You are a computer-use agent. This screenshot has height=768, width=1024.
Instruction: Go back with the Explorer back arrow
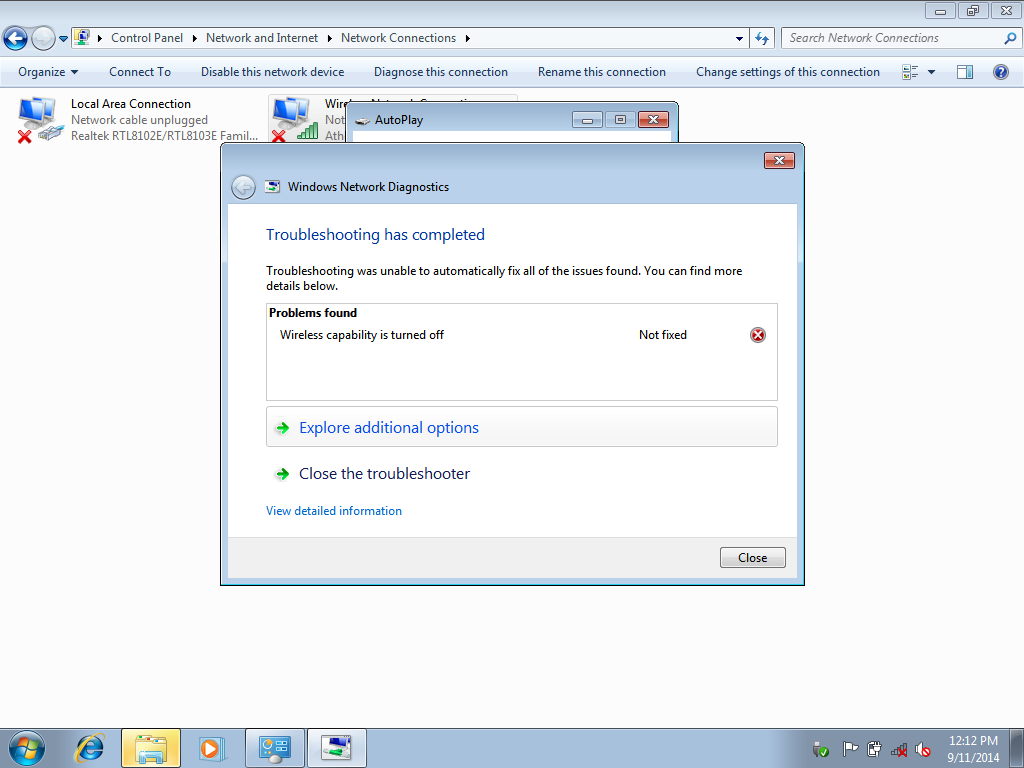[16, 38]
